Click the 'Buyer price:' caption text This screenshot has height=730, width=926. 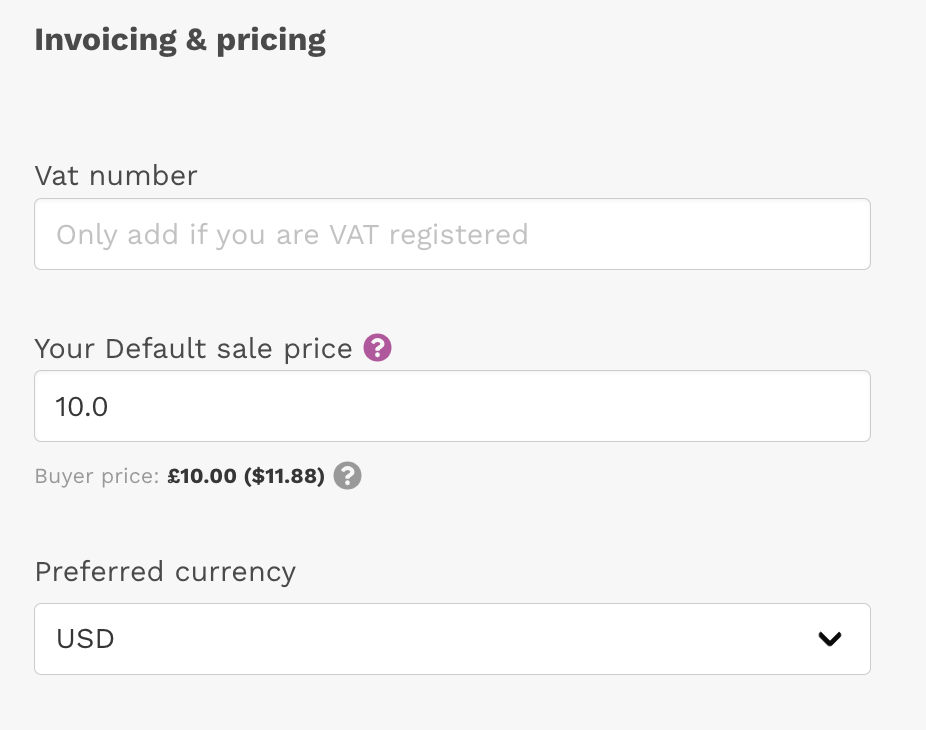[x=97, y=476]
